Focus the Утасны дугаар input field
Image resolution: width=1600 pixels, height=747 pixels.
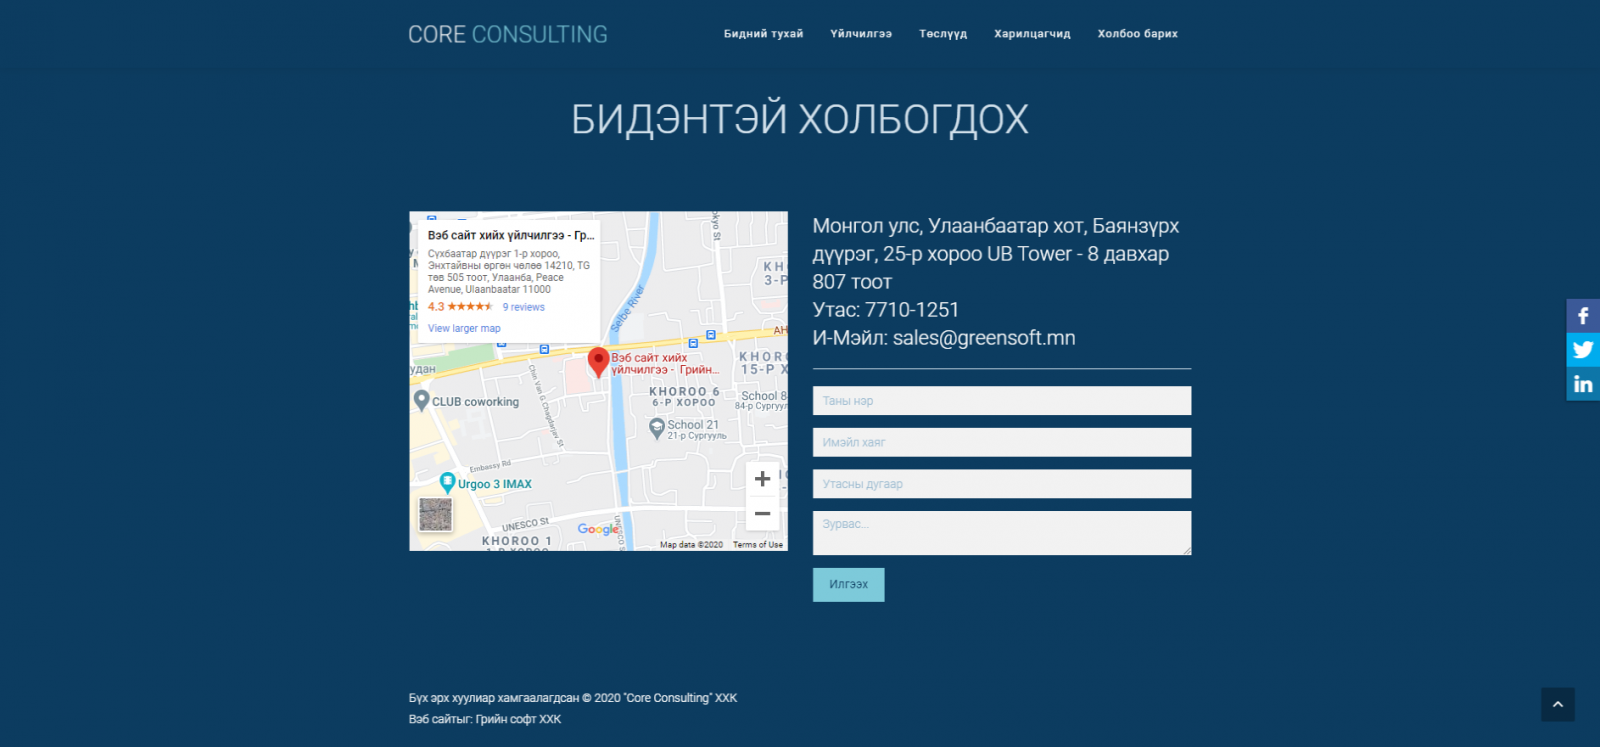1002,484
